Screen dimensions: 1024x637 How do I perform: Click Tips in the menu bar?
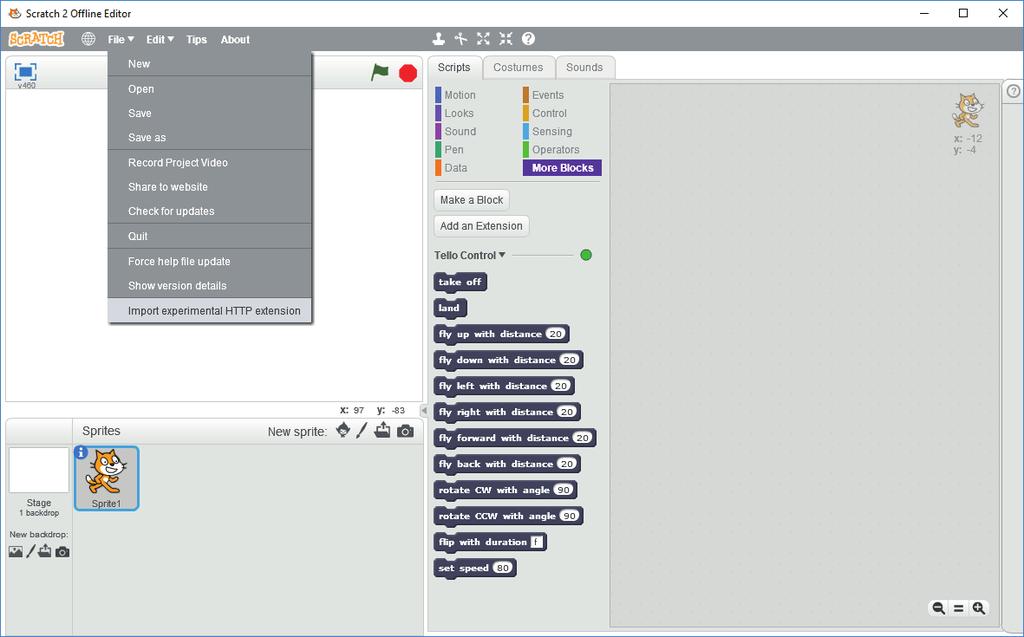(197, 39)
